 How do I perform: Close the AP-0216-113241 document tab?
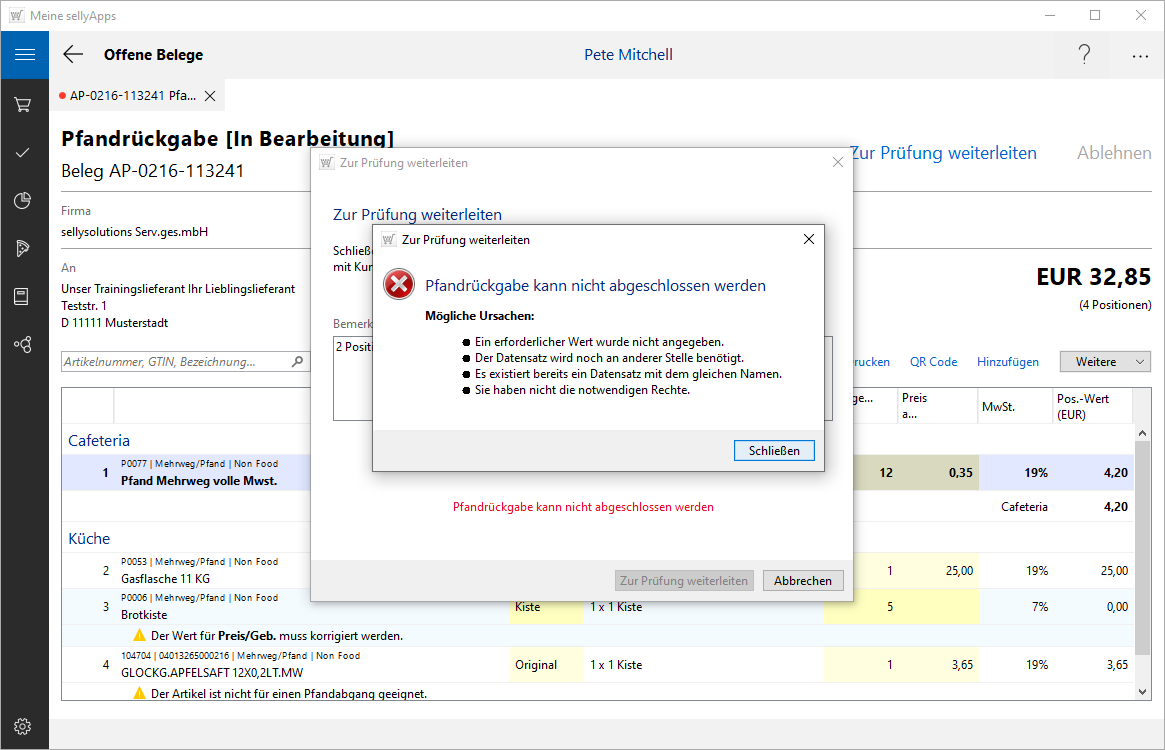pos(210,96)
